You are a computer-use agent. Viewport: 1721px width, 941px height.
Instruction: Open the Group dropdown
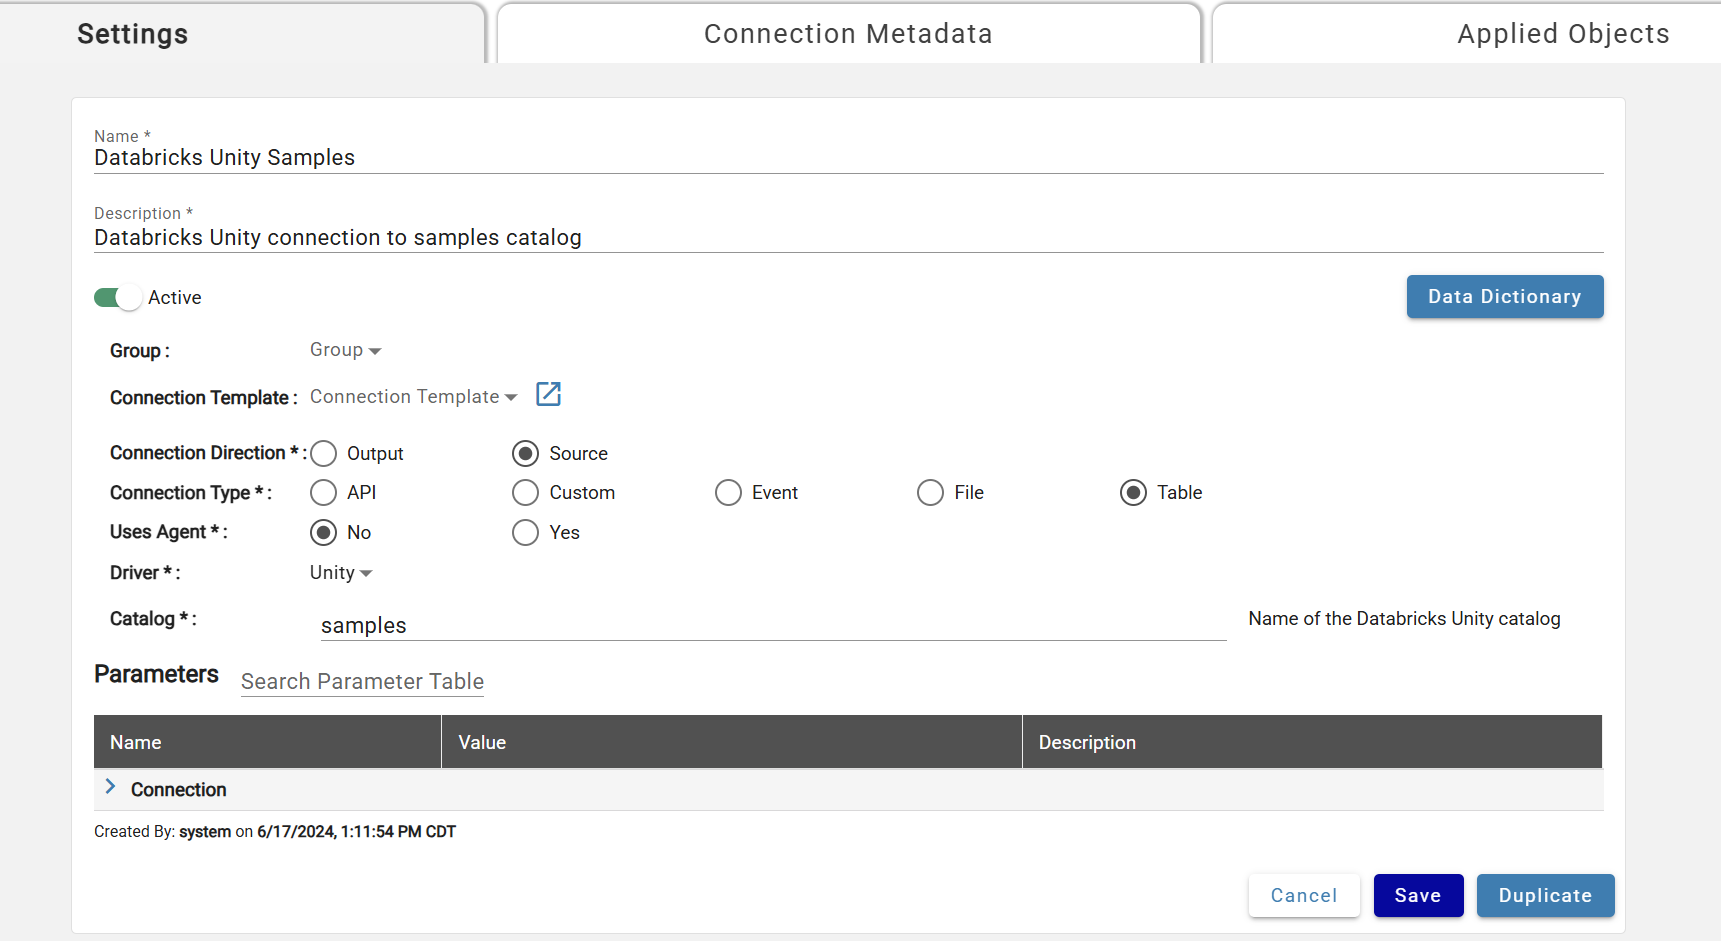(x=345, y=349)
